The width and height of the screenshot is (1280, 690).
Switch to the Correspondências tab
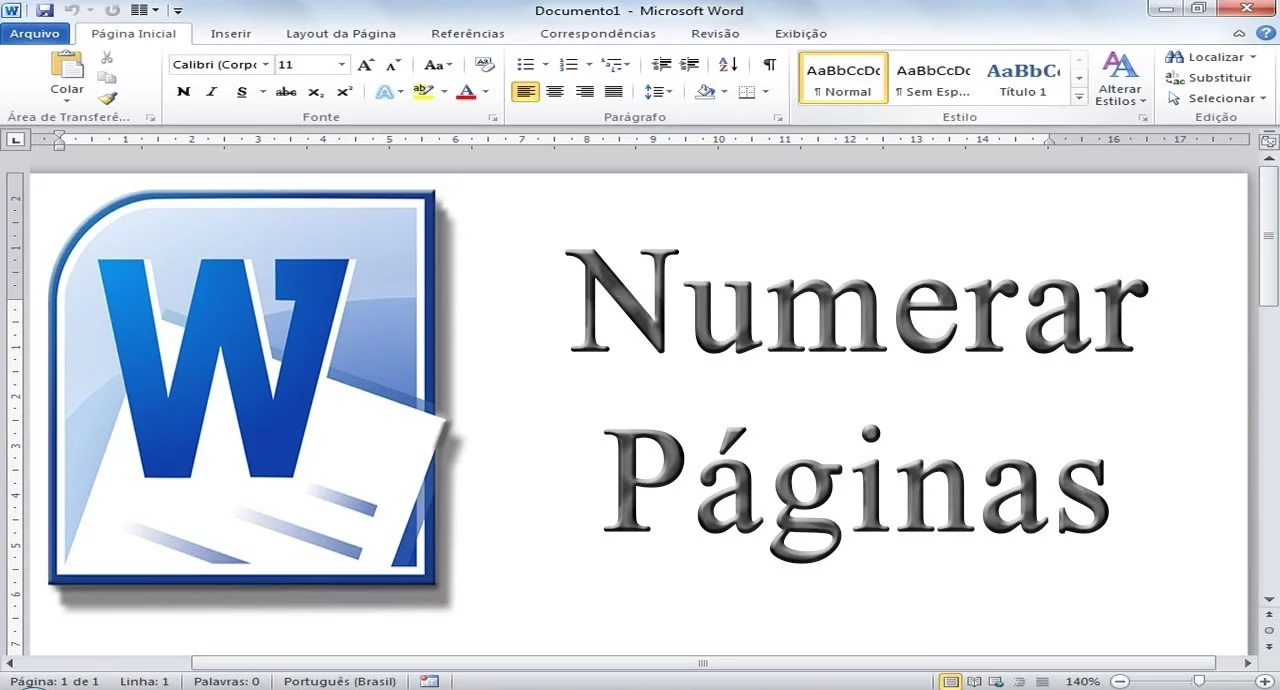tap(598, 33)
